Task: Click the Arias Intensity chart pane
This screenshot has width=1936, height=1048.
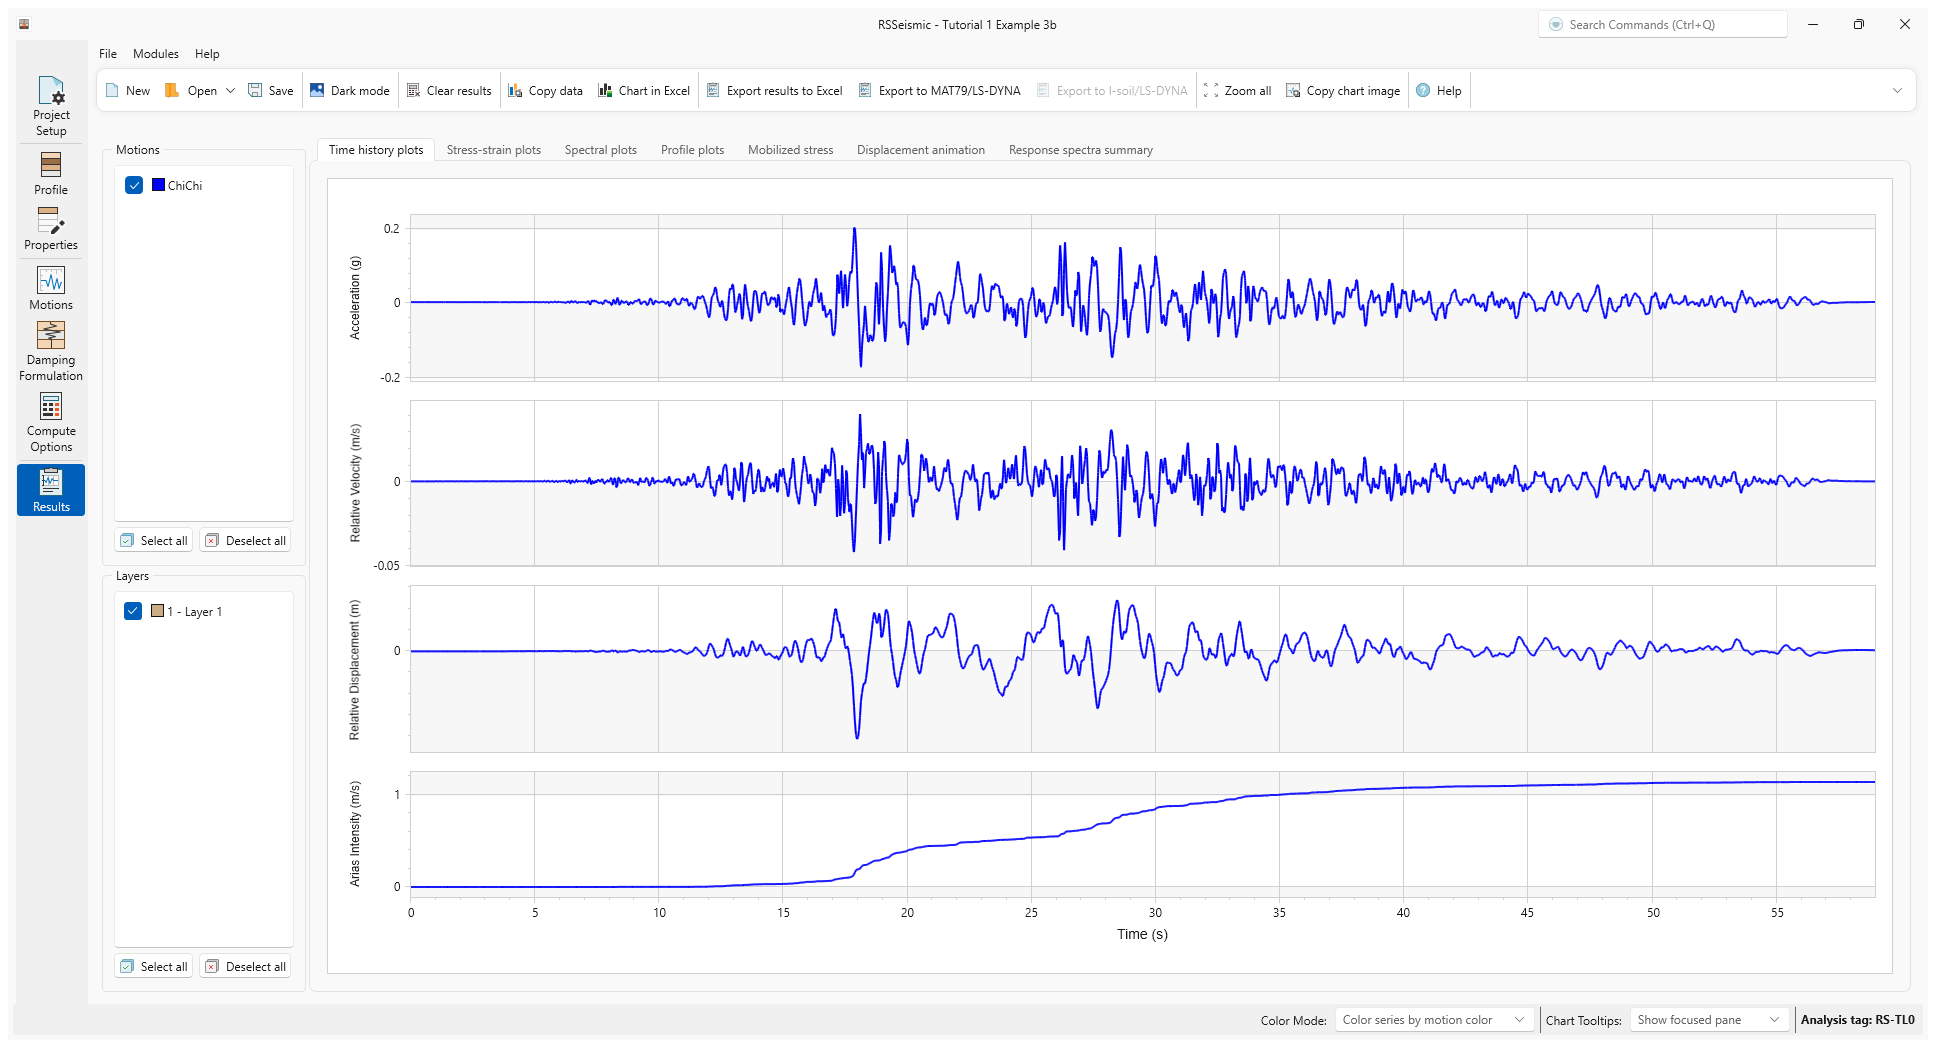Action: pyautogui.click(x=1142, y=834)
